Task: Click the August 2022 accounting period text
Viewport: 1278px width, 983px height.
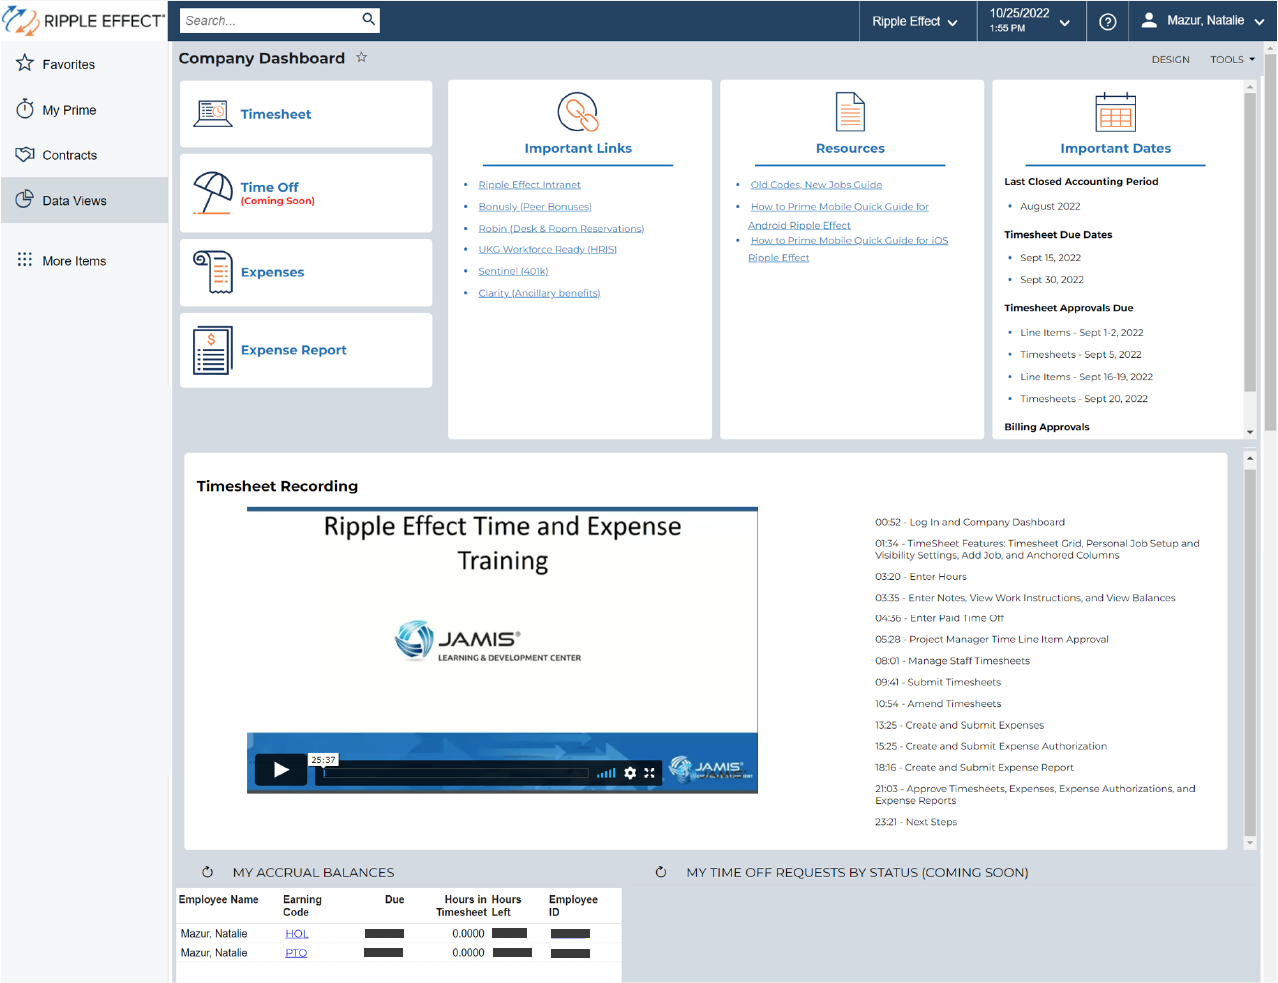Action: click(1050, 207)
